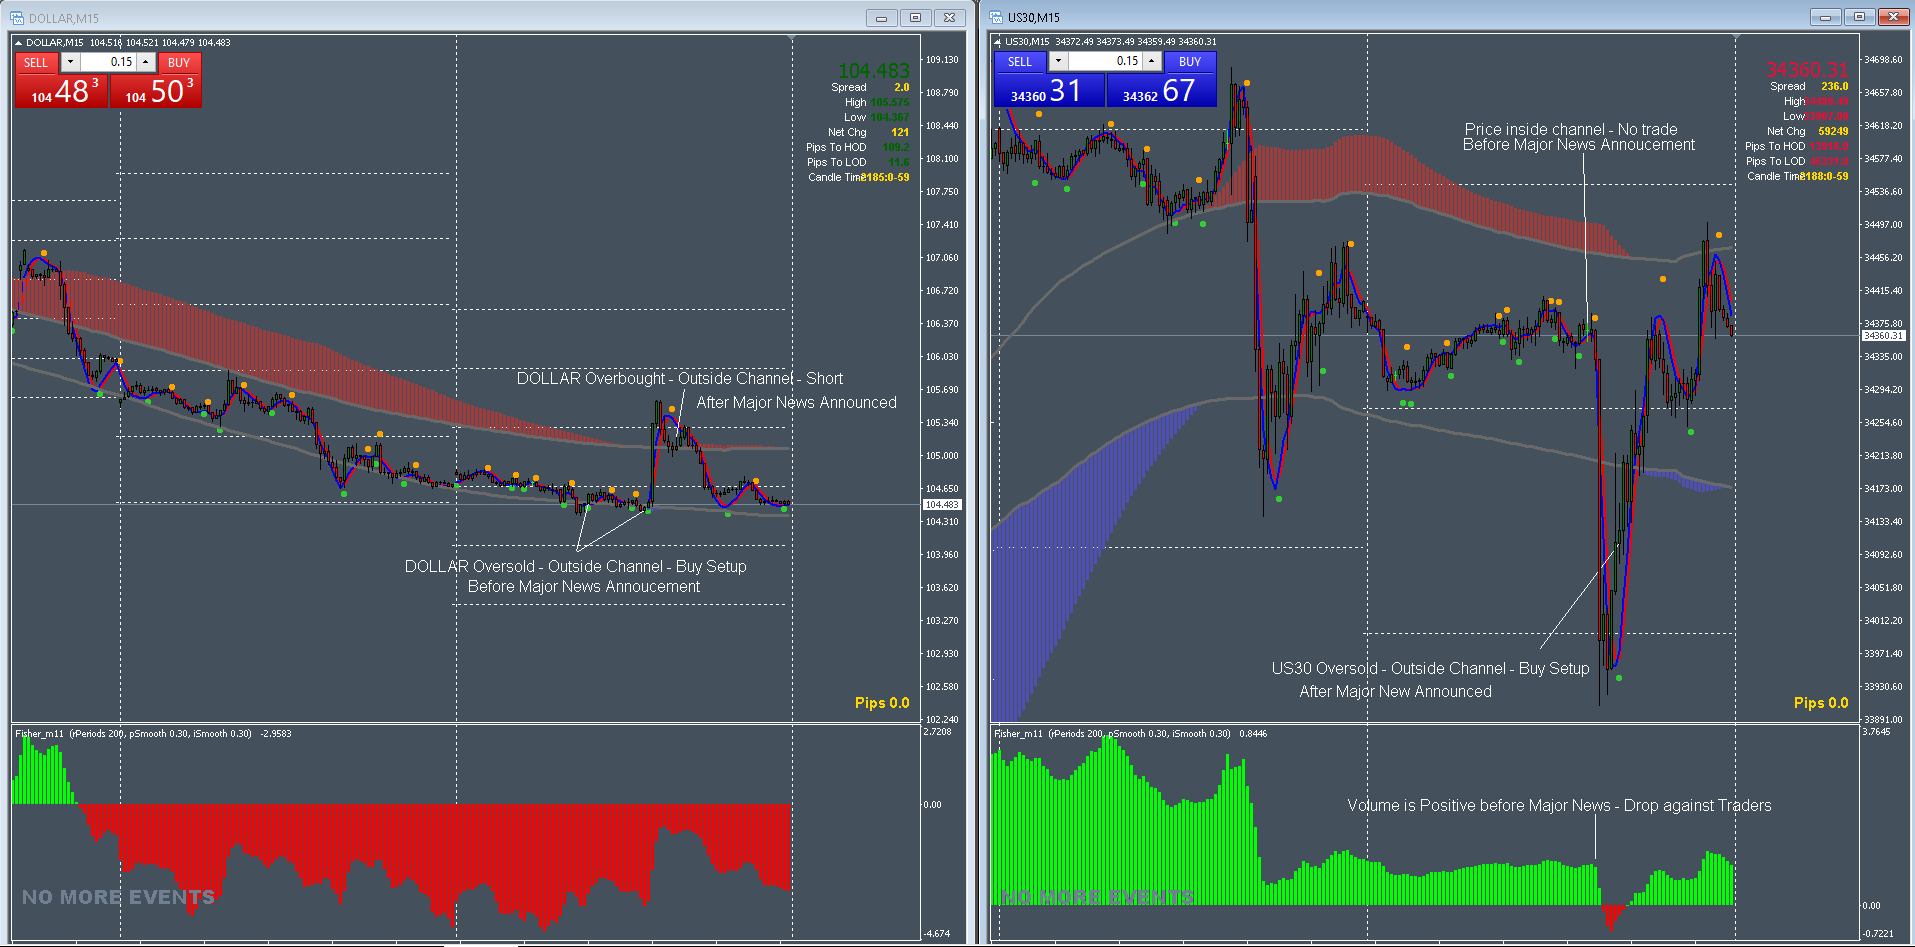Restore the US30,M15 chart window
The height and width of the screenshot is (947, 1915).
coord(1859,17)
